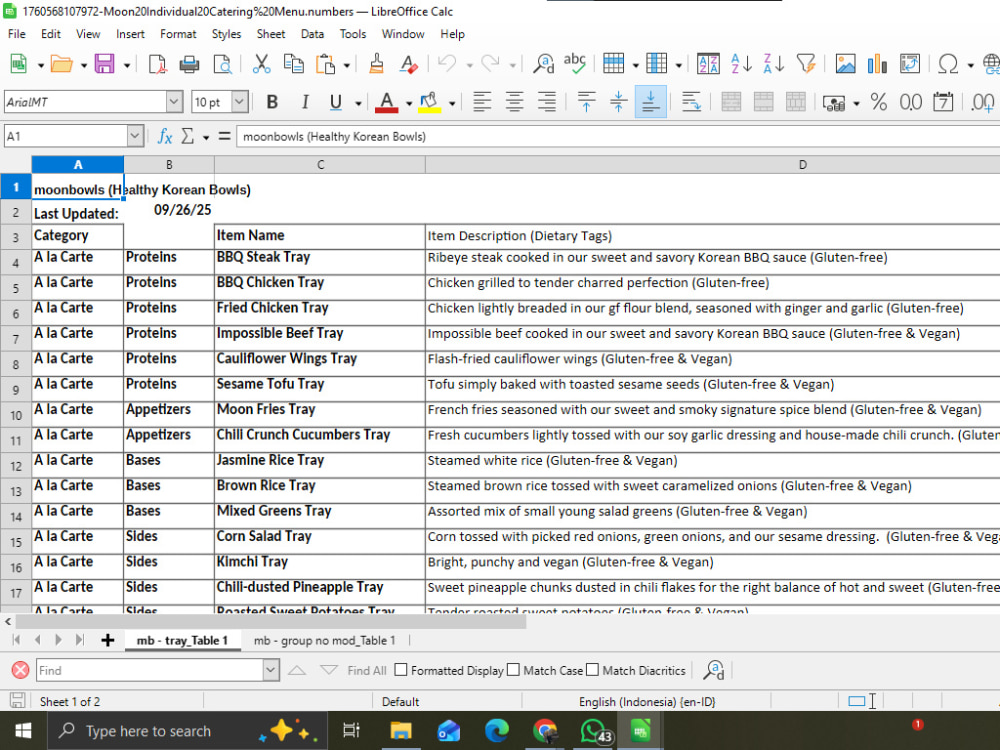Viewport: 1000px width, 750px height.
Task: Expand Paste options dropdown arrow
Action: [346, 65]
